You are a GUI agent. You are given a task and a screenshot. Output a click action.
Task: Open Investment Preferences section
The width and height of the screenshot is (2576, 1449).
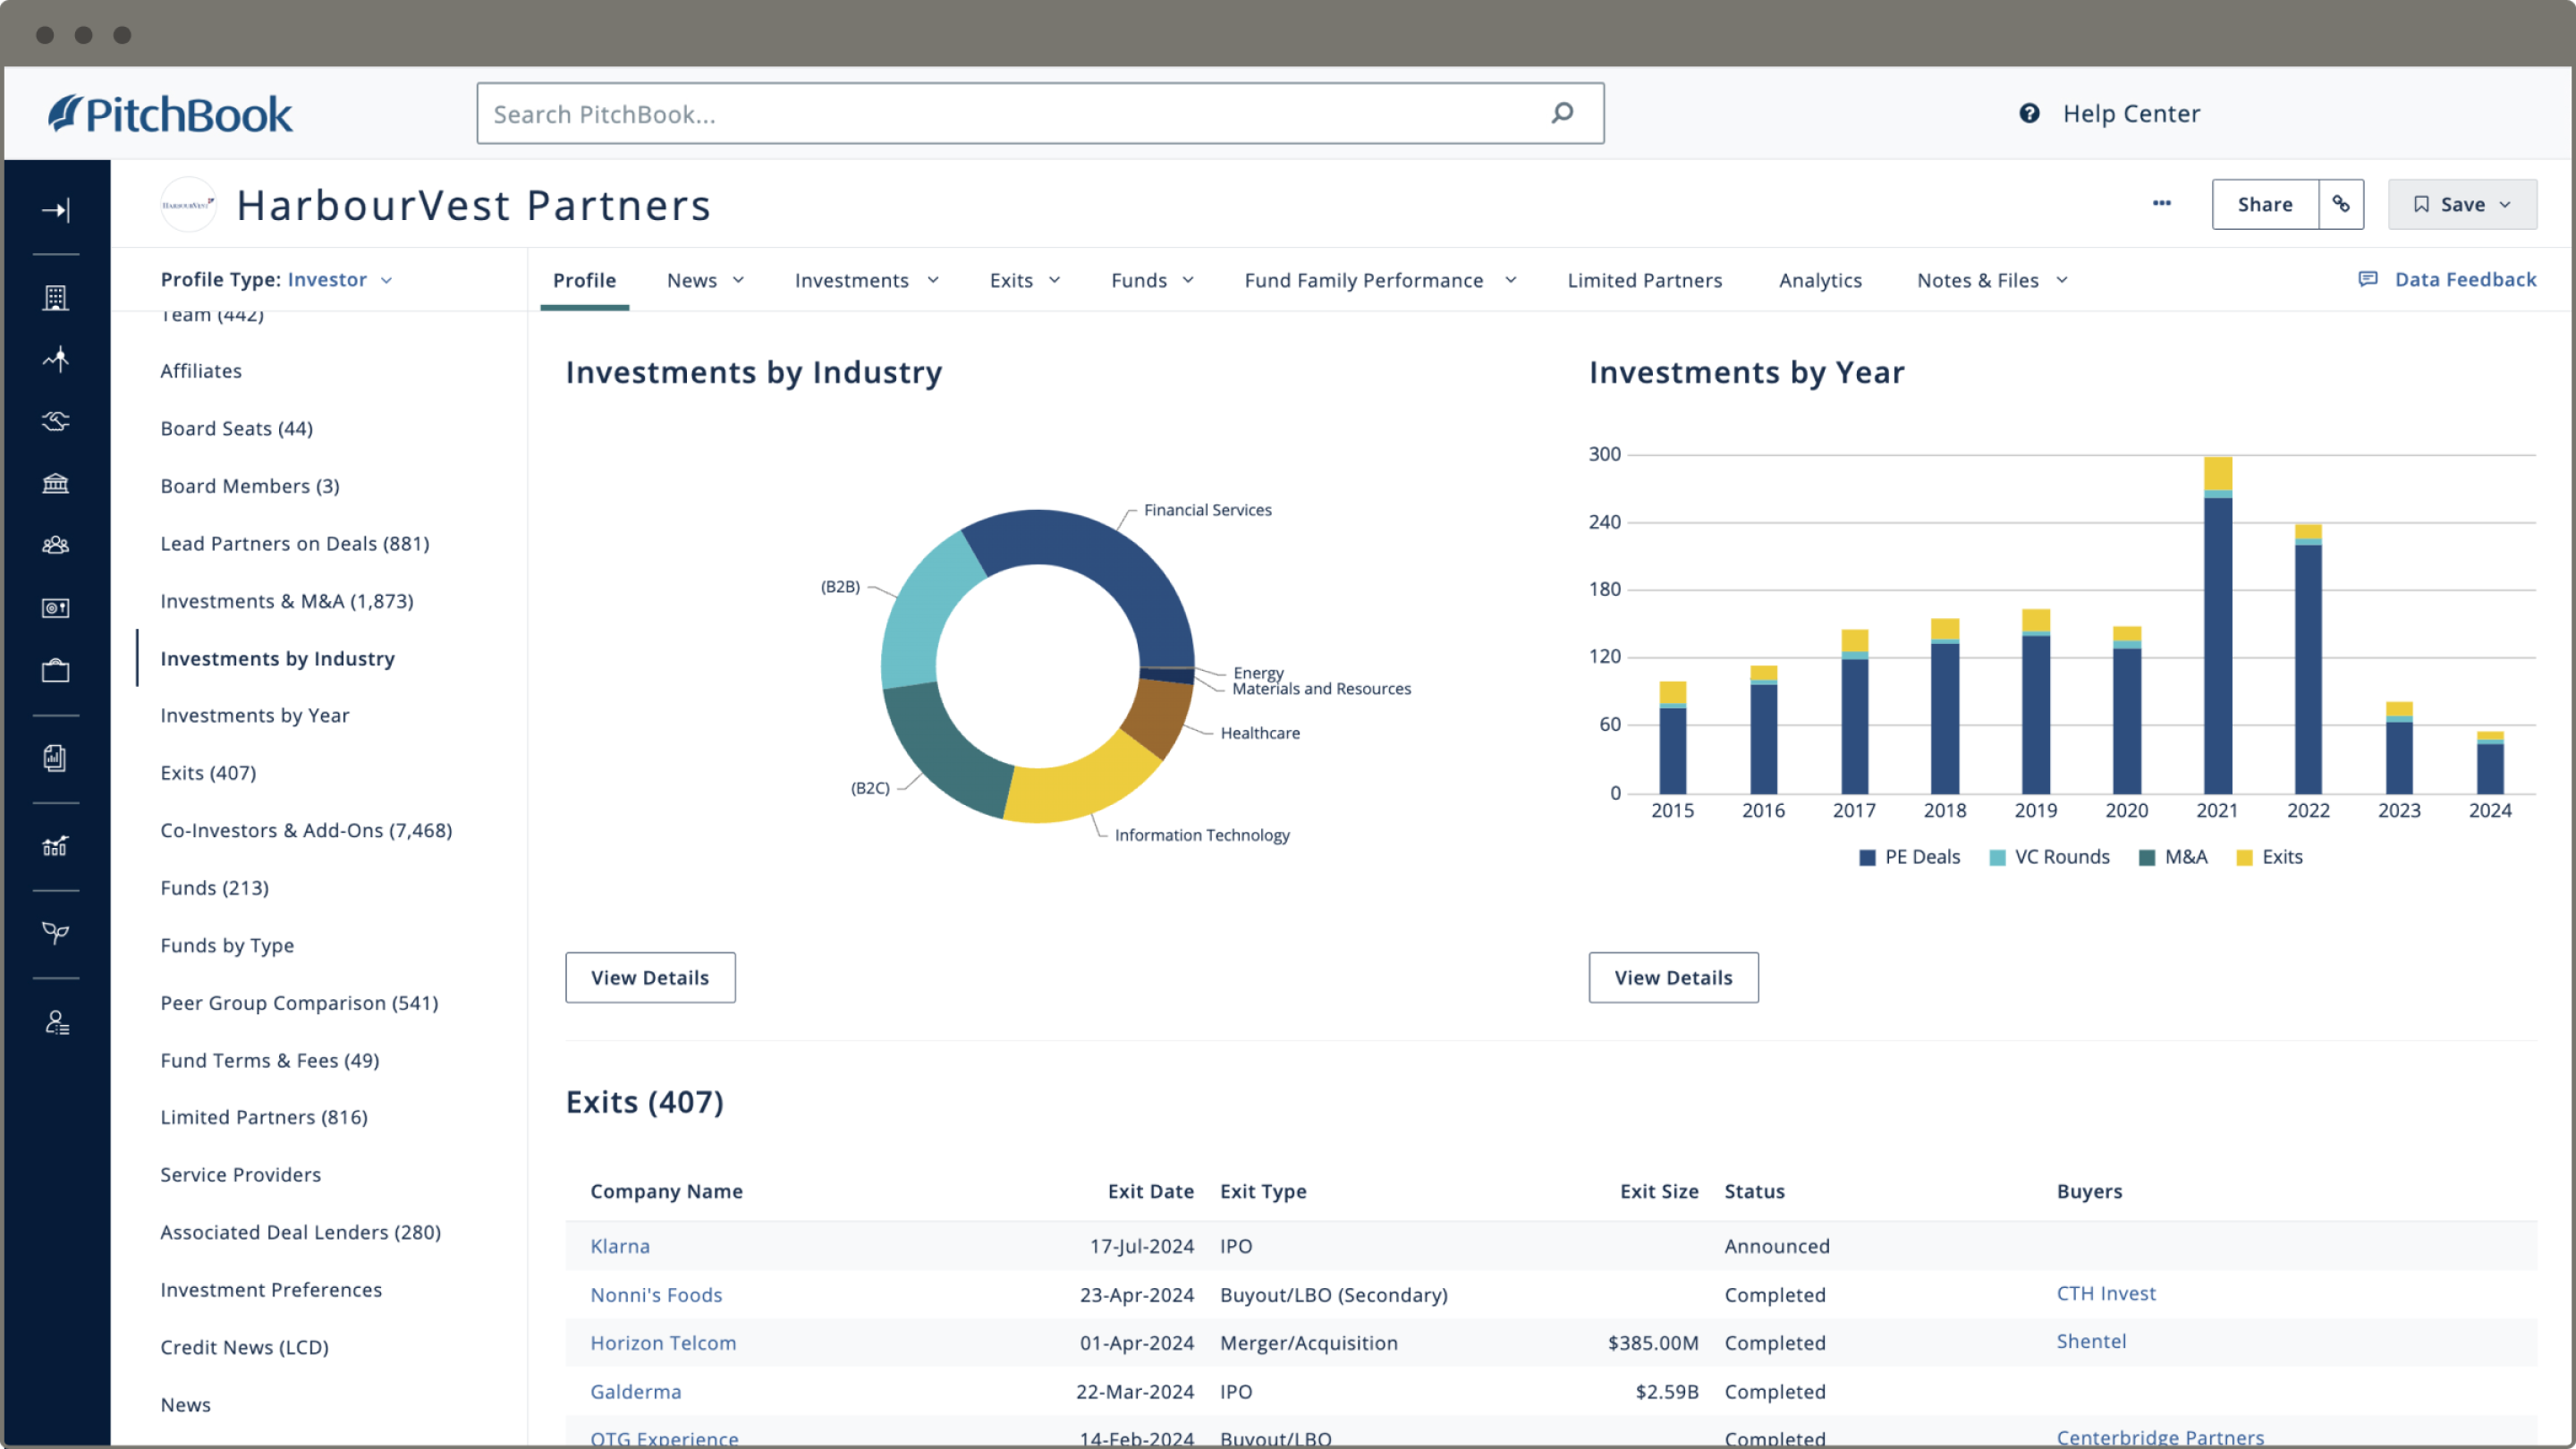[270, 1290]
